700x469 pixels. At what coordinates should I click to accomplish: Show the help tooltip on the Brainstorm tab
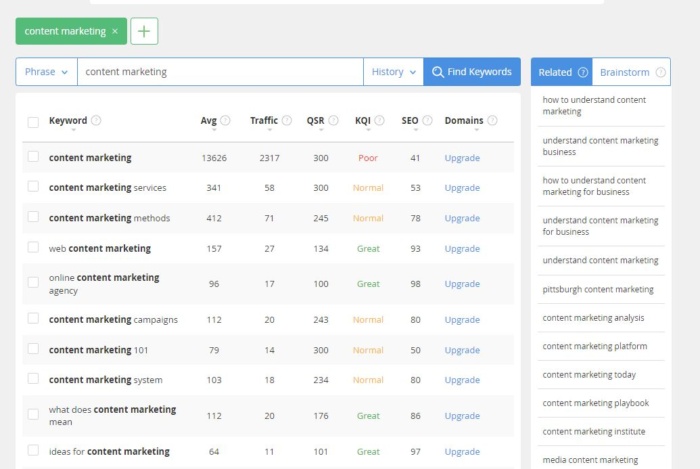pyautogui.click(x=661, y=72)
